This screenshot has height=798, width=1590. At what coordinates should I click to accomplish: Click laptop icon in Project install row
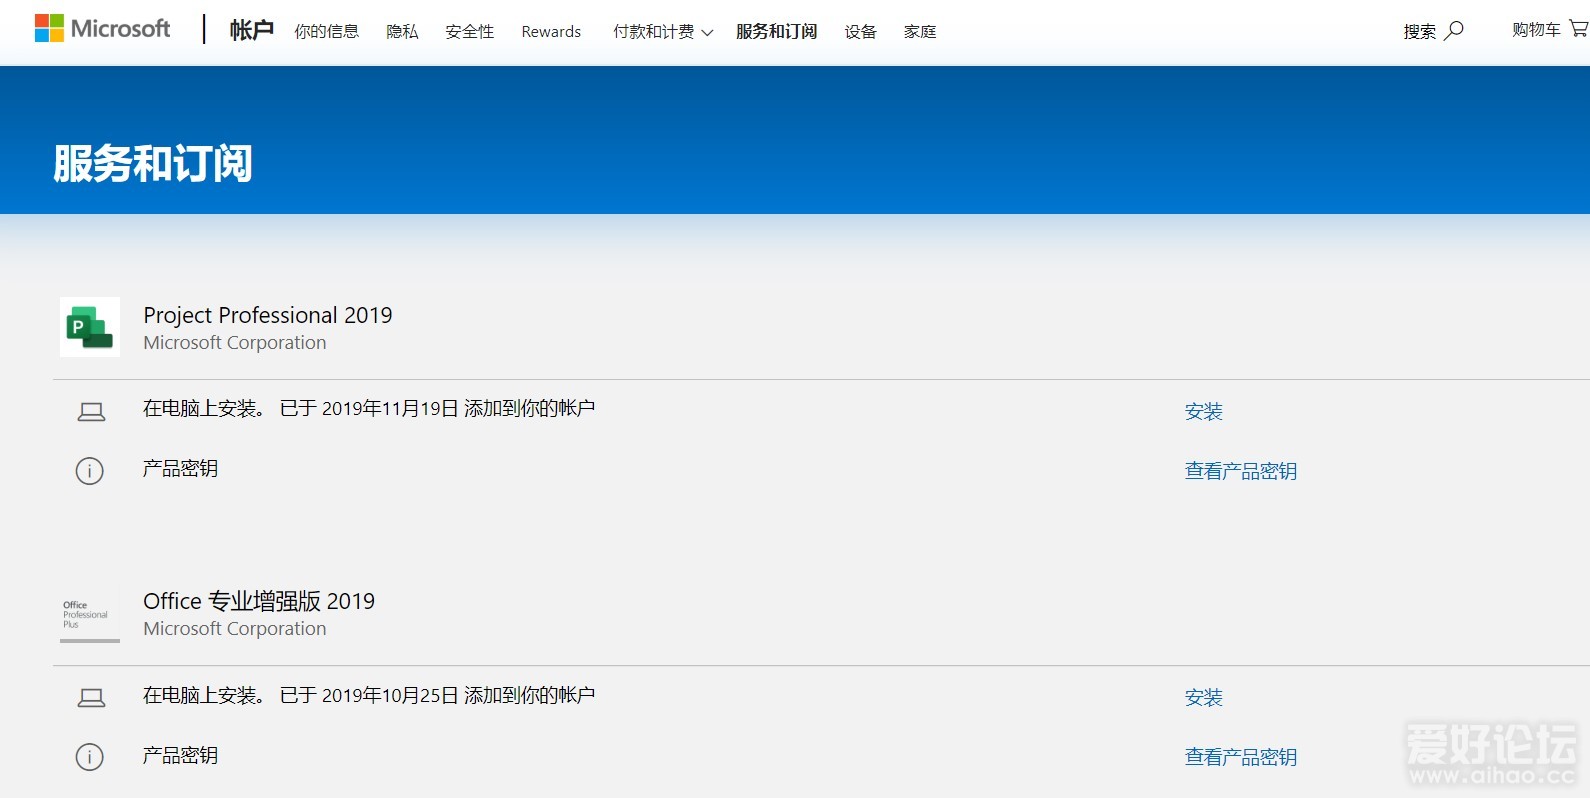point(91,412)
